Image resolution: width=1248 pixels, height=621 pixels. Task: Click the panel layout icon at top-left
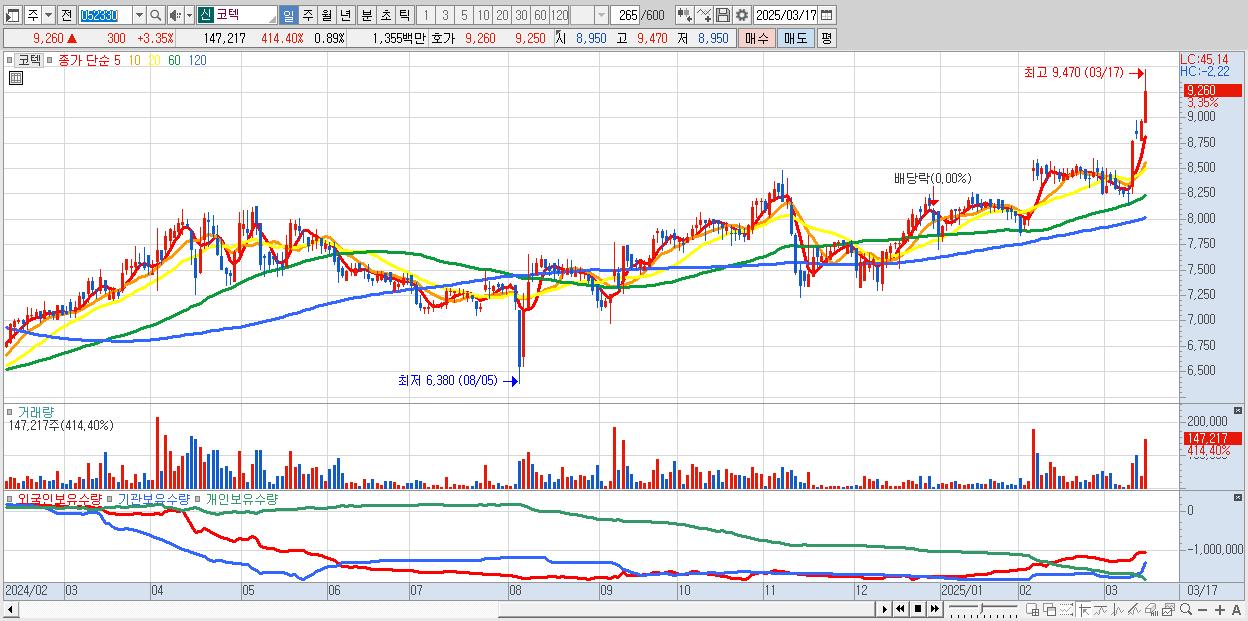(13, 15)
